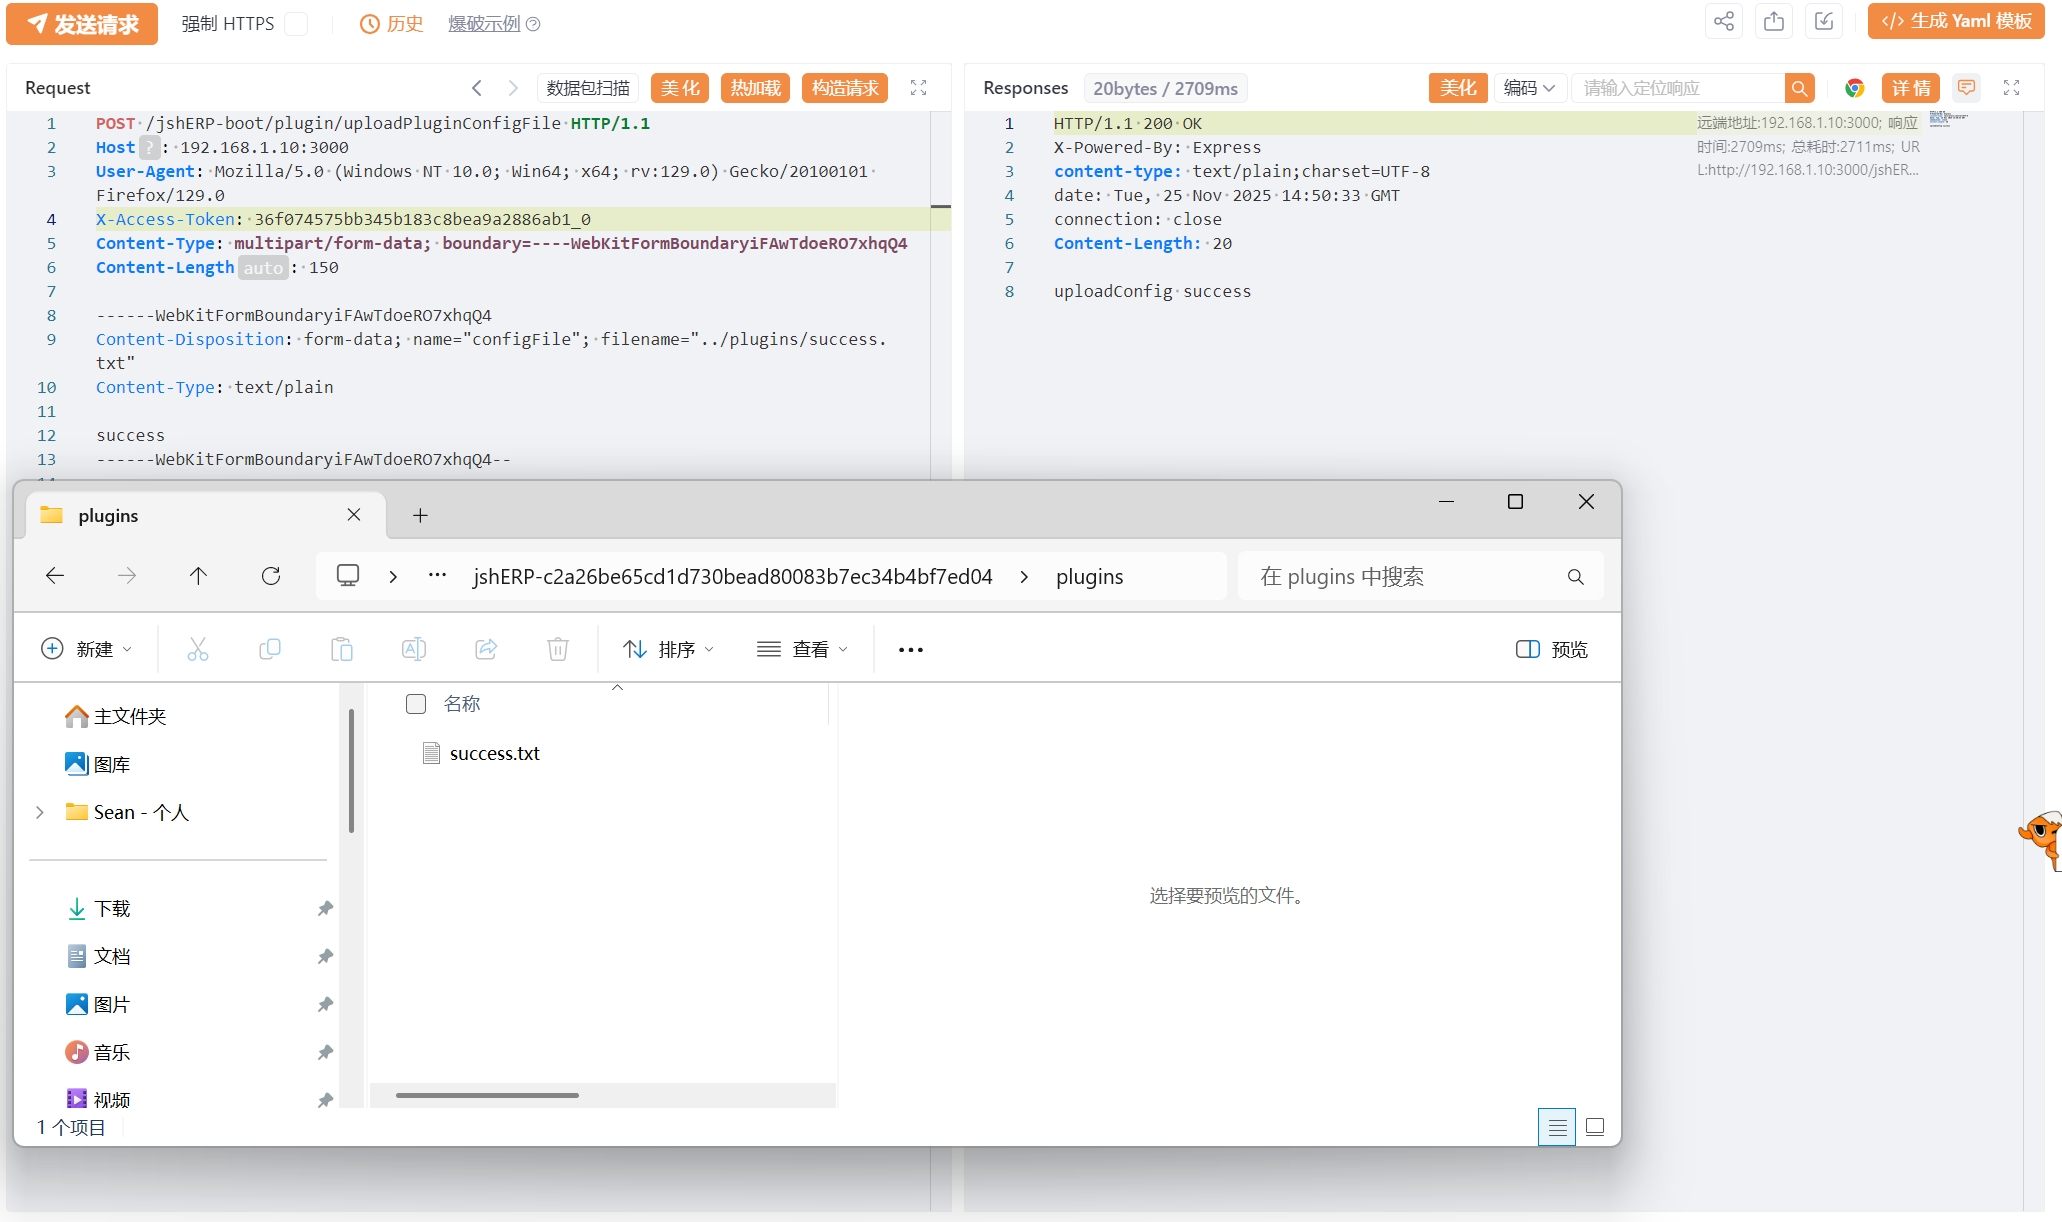Click the comment bubble icon in Responses
This screenshot has width=2062, height=1222.
tap(1966, 88)
